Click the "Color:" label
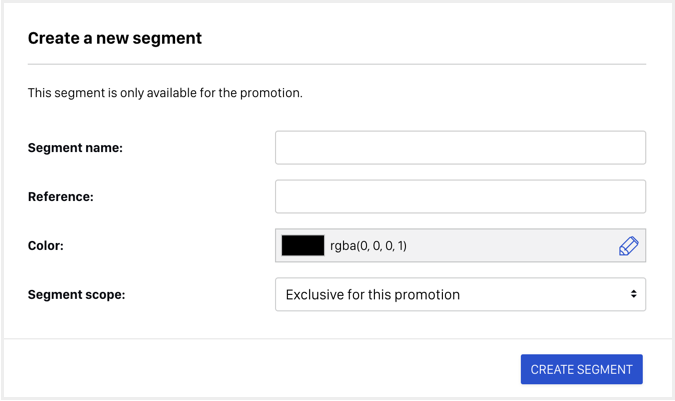675x401 pixels. 46,246
